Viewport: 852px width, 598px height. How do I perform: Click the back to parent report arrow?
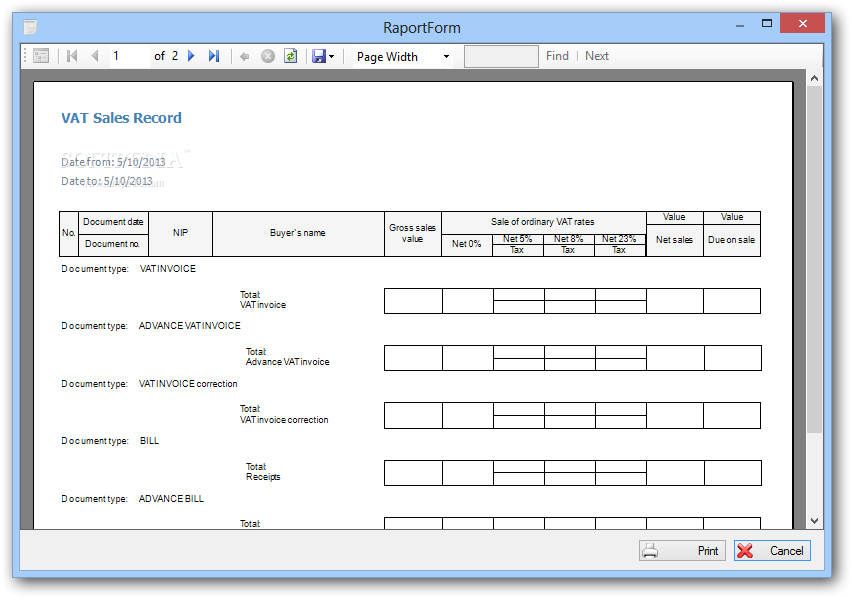click(245, 56)
